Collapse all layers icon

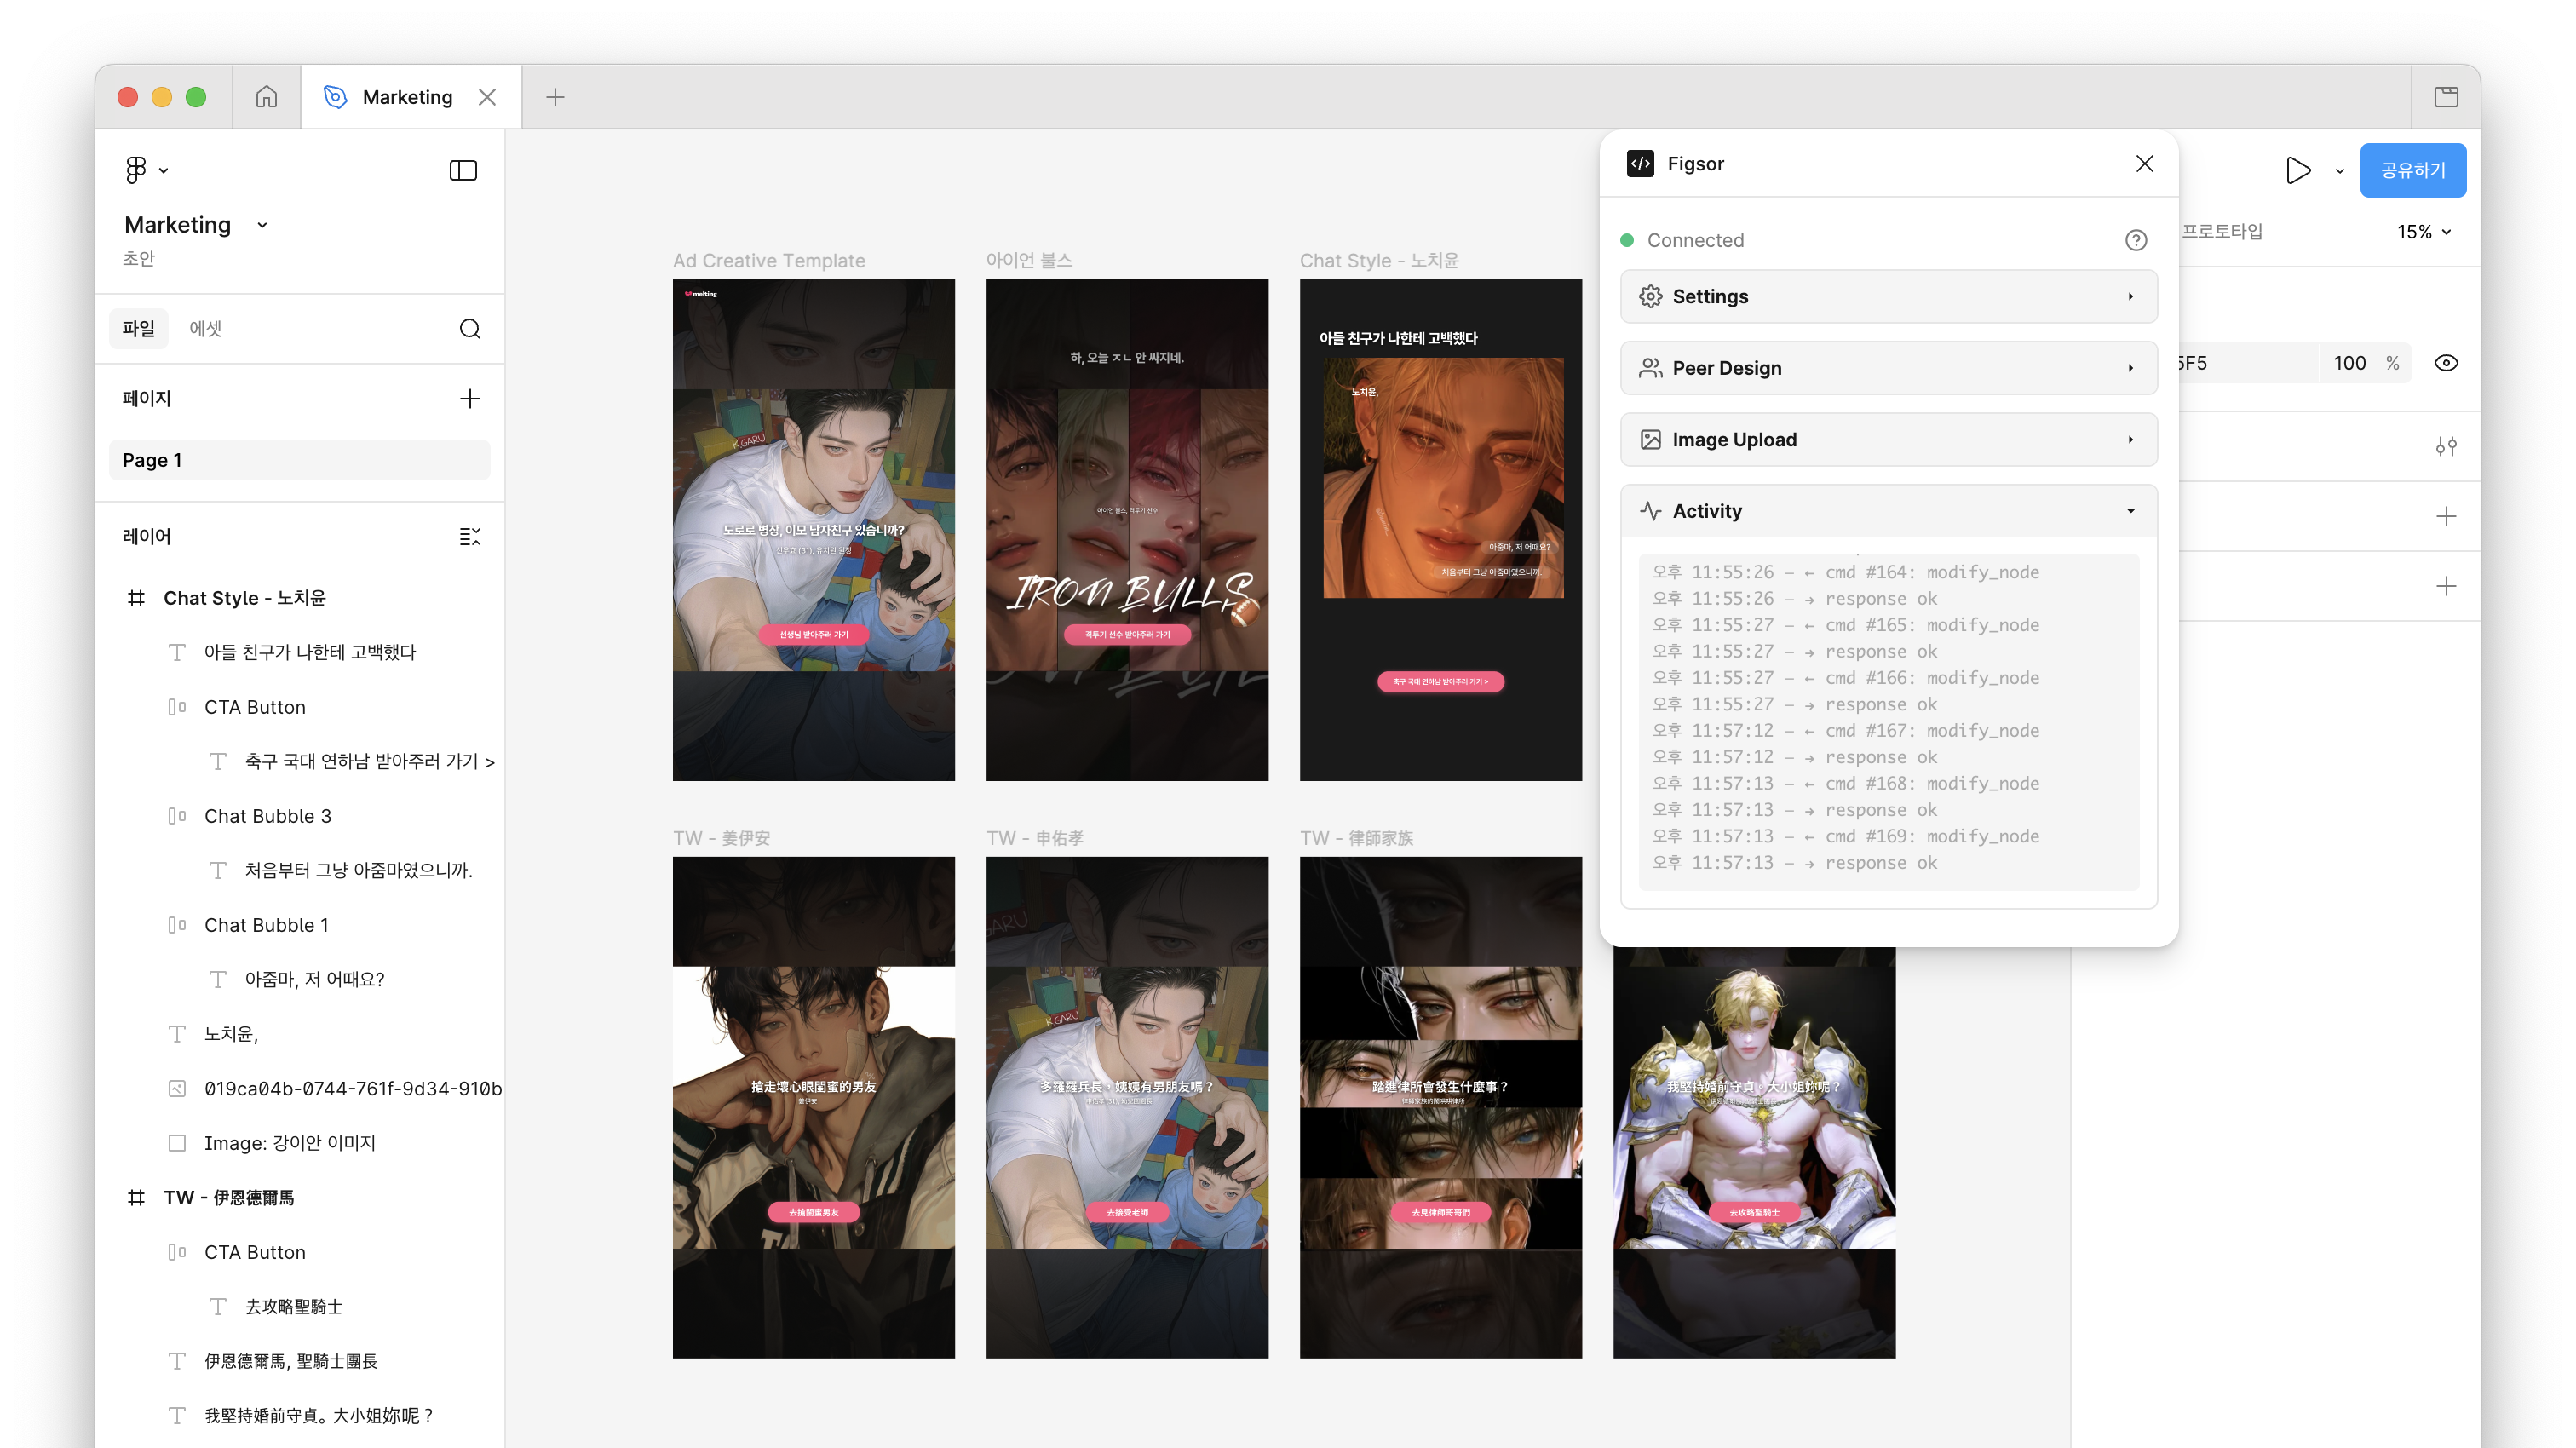(470, 537)
